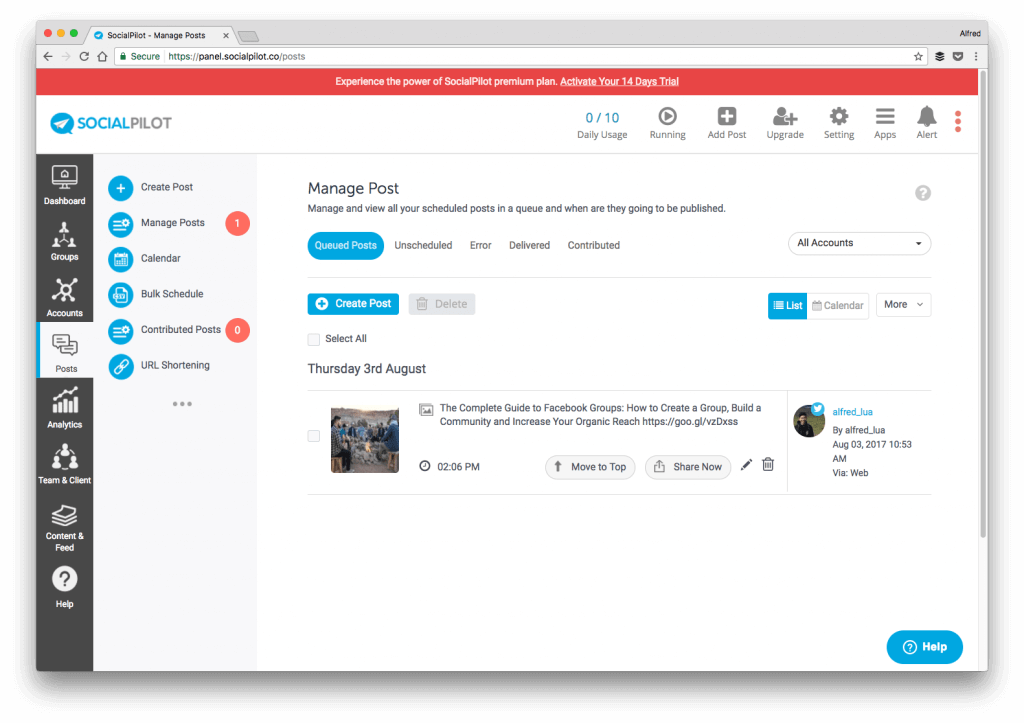1024x723 pixels.
Task: Open the All Accounts dropdown
Action: 859,243
